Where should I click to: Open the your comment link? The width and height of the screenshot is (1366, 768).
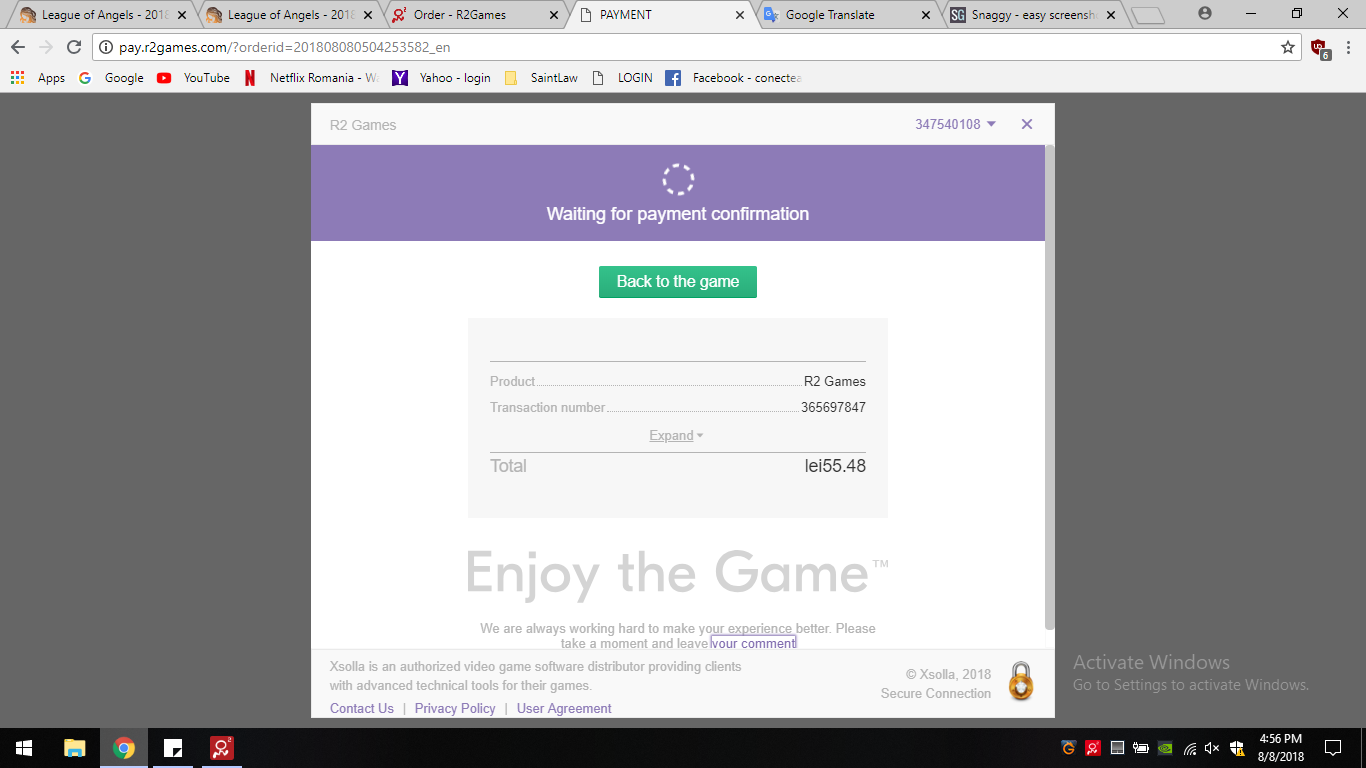click(753, 643)
